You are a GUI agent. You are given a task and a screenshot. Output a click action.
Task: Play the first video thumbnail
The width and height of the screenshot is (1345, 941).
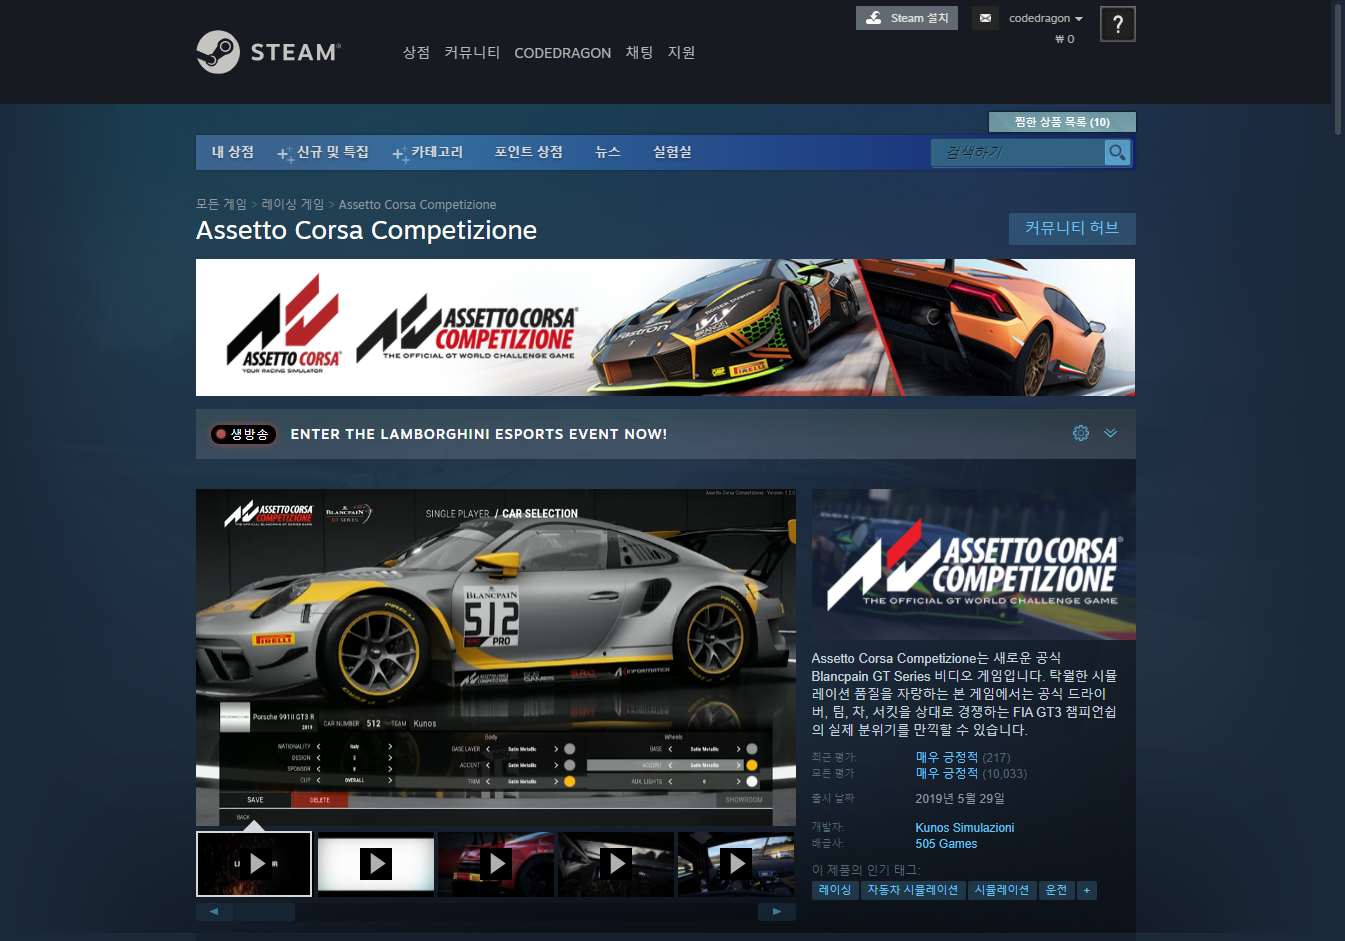point(254,864)
